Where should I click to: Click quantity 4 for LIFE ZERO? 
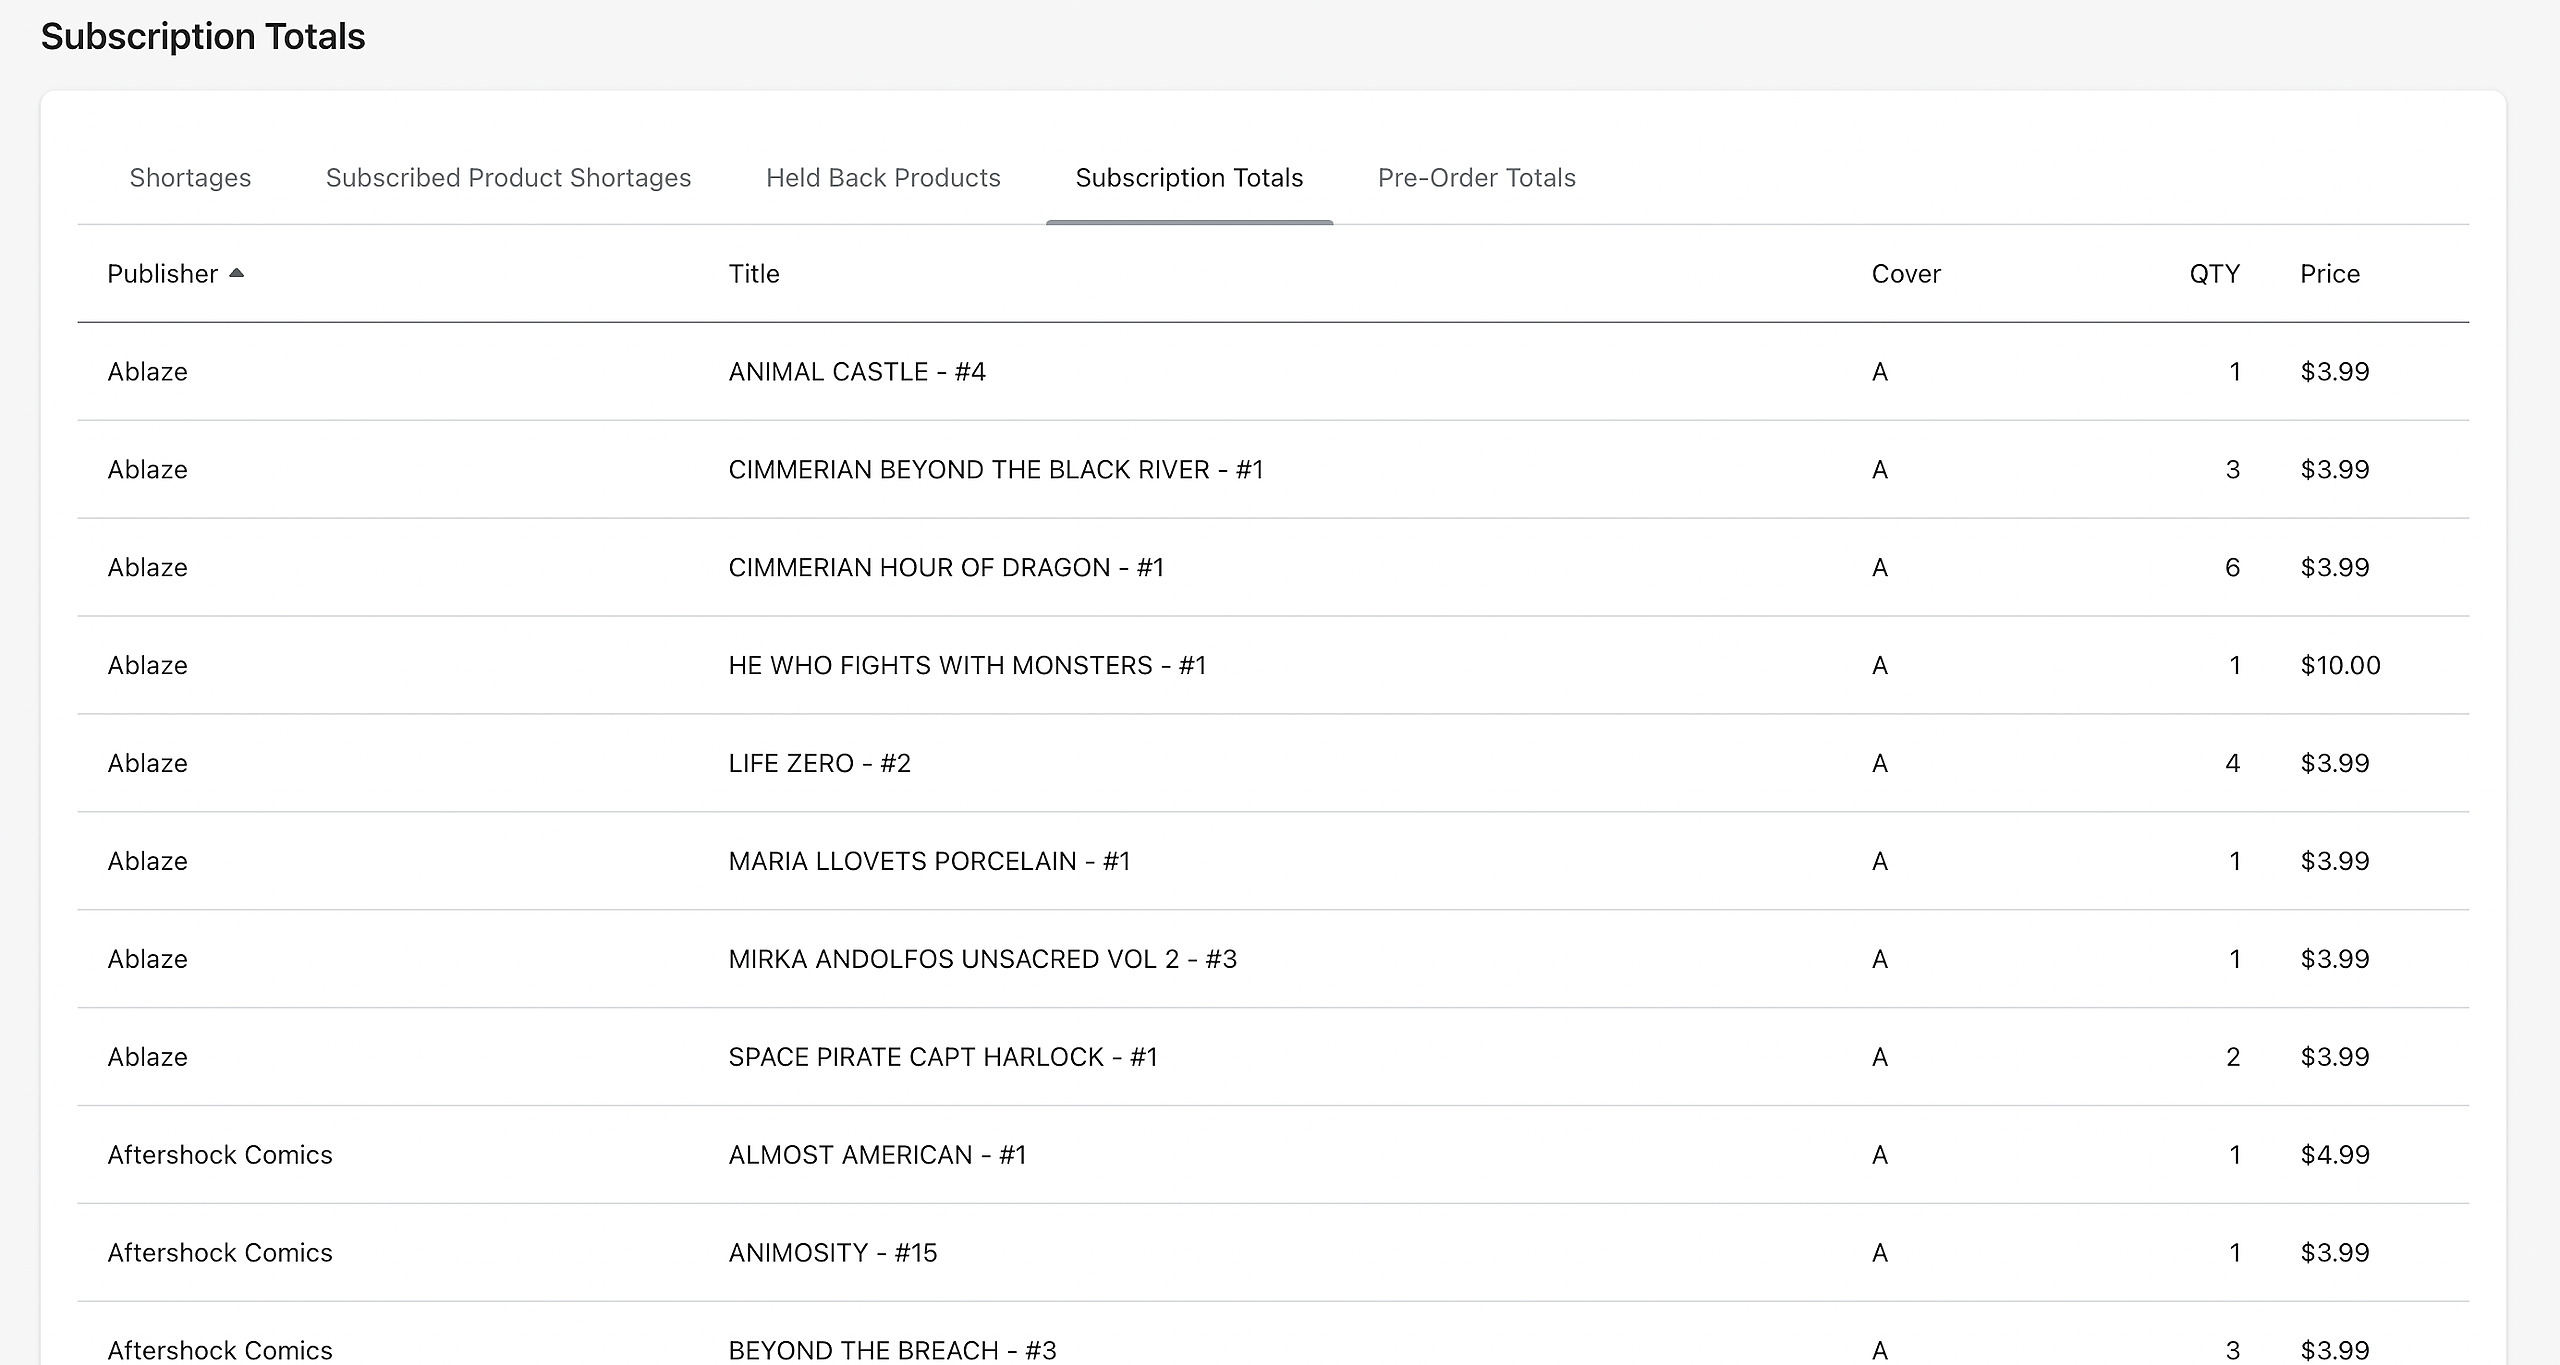coord(2232,764)
